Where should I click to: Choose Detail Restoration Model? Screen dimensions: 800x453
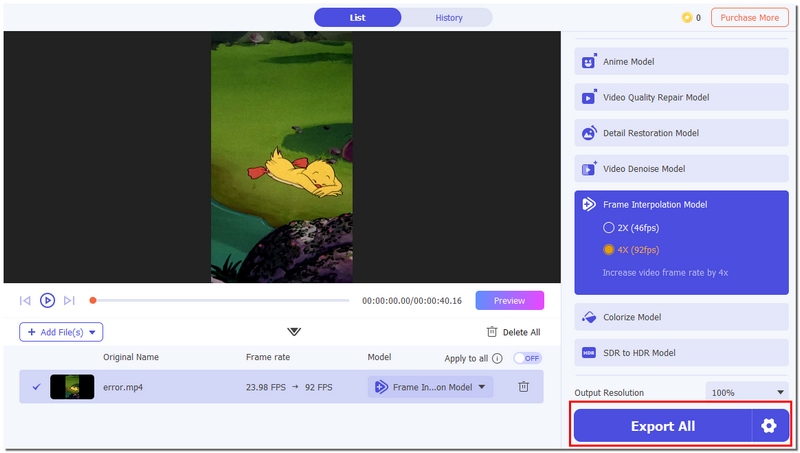tap(682, 133)
